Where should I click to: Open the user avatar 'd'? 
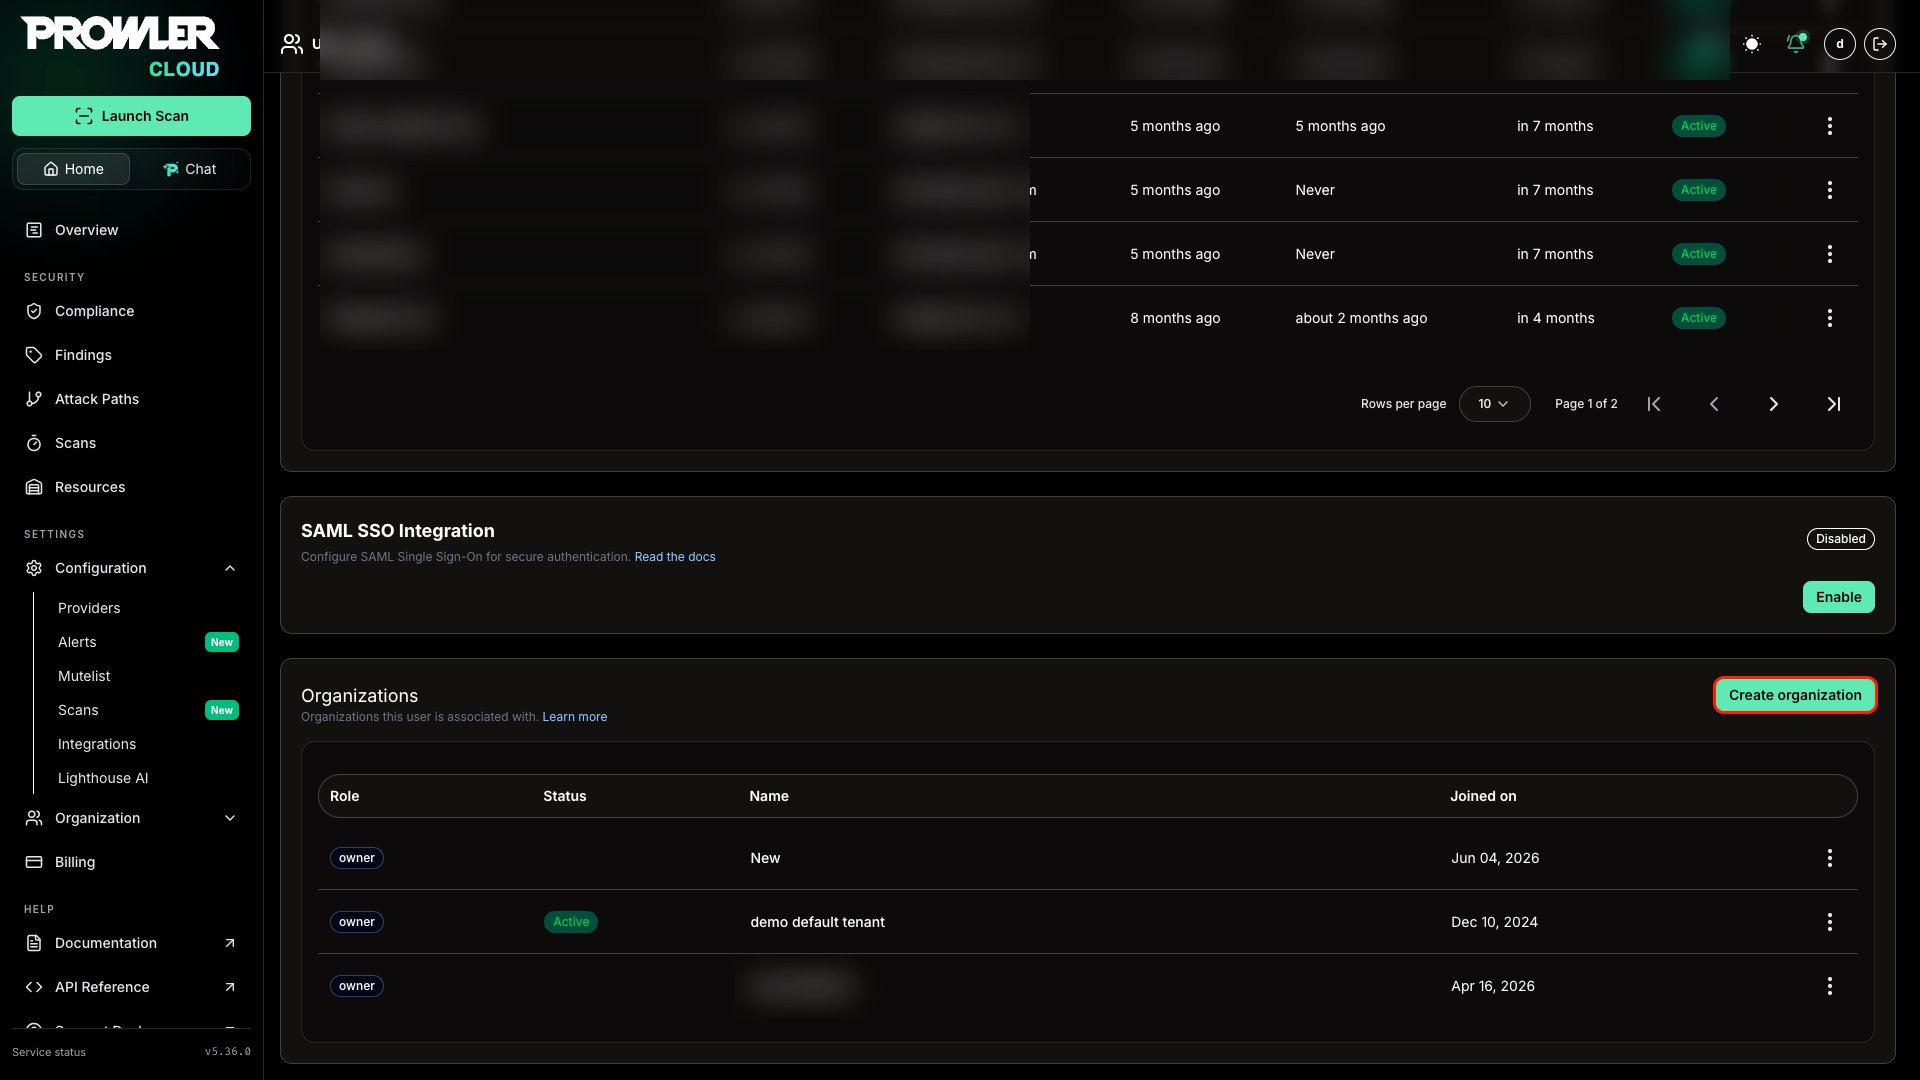1840,44
